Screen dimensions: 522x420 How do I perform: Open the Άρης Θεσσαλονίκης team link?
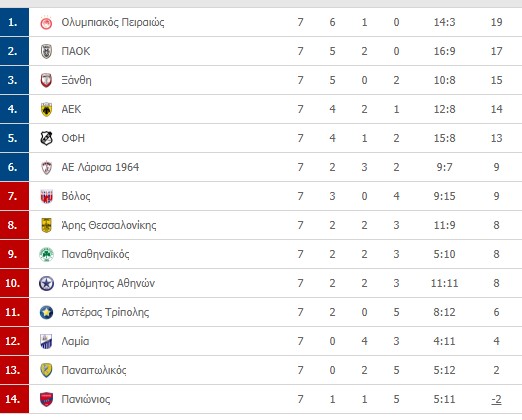109,225
